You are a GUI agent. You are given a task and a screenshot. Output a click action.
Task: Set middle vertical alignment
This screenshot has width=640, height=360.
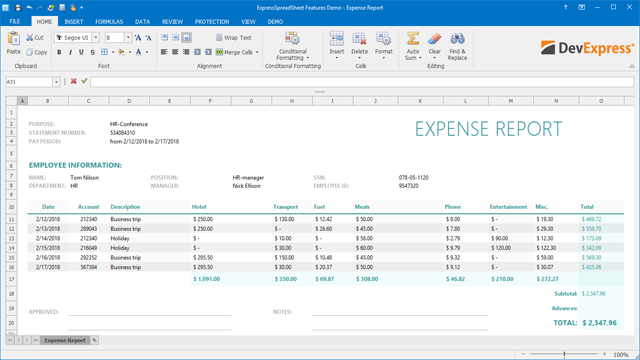[176, 38]
